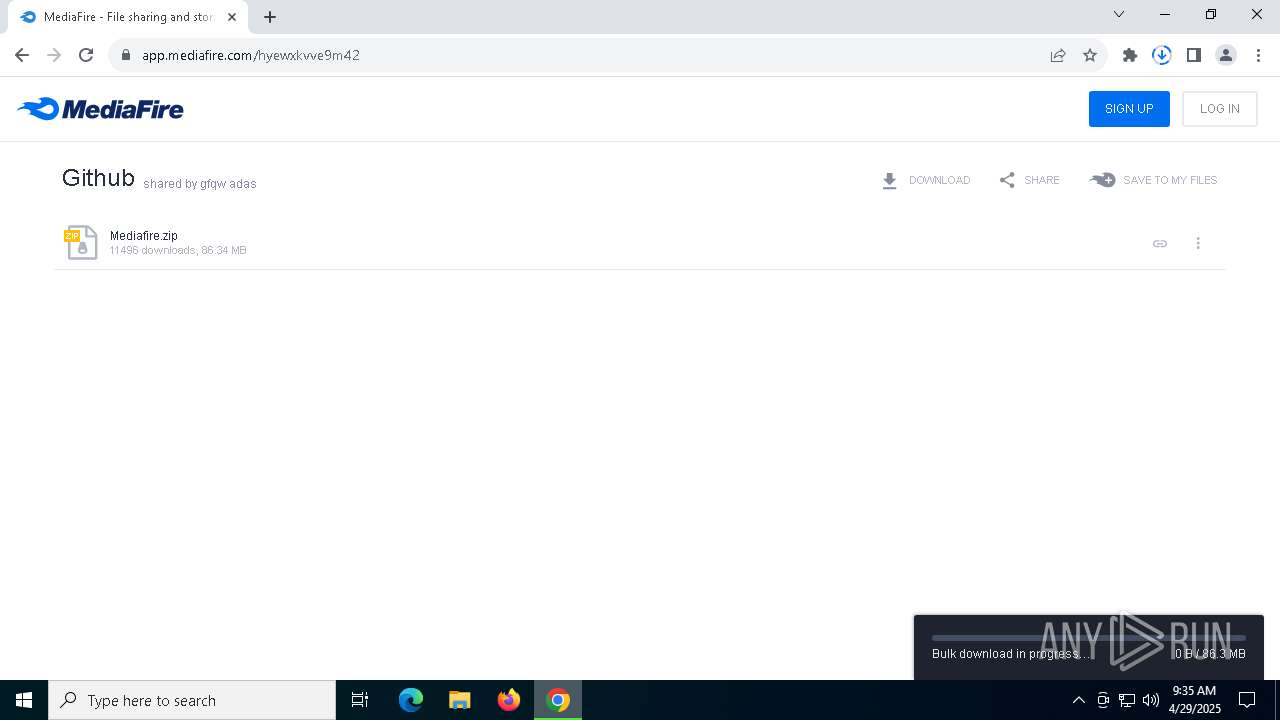Open File Explorer from taskbar
The image size is (1280, 720).
coord(460,700)
